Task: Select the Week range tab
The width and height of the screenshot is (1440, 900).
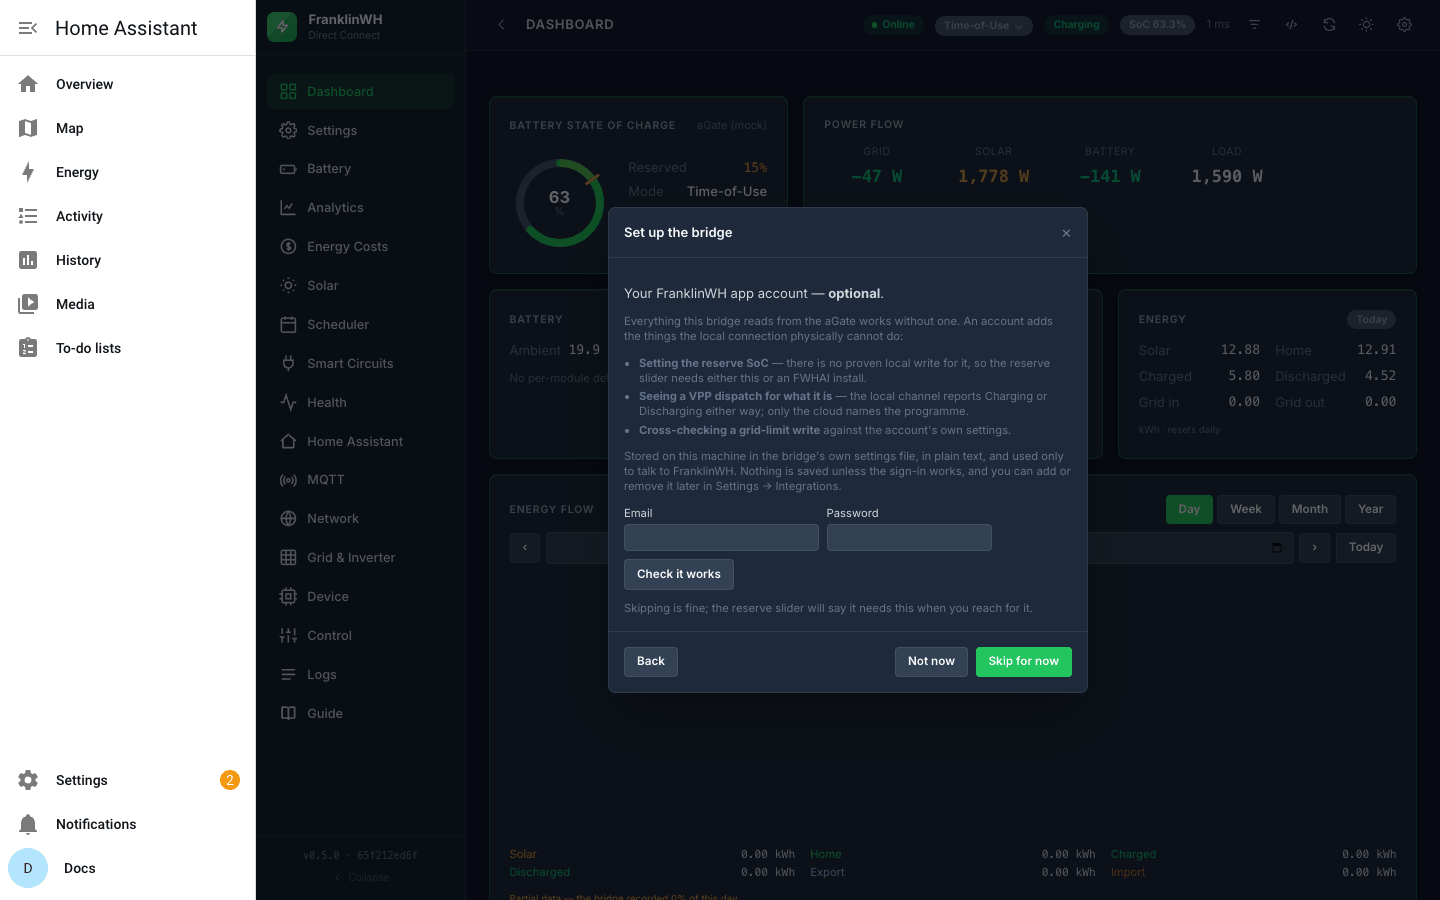Action: point(1246,510)
